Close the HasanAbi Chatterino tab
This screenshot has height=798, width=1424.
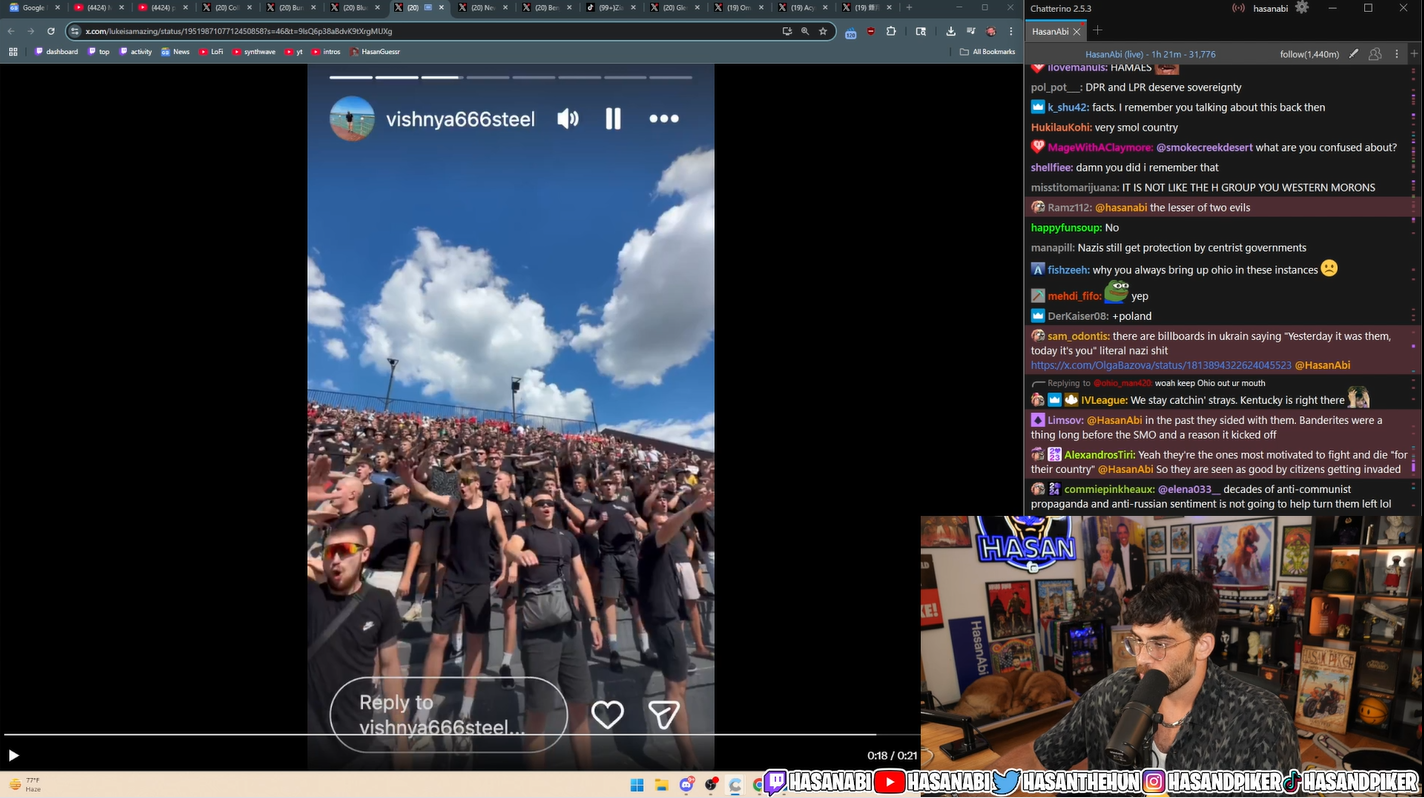1076,31
